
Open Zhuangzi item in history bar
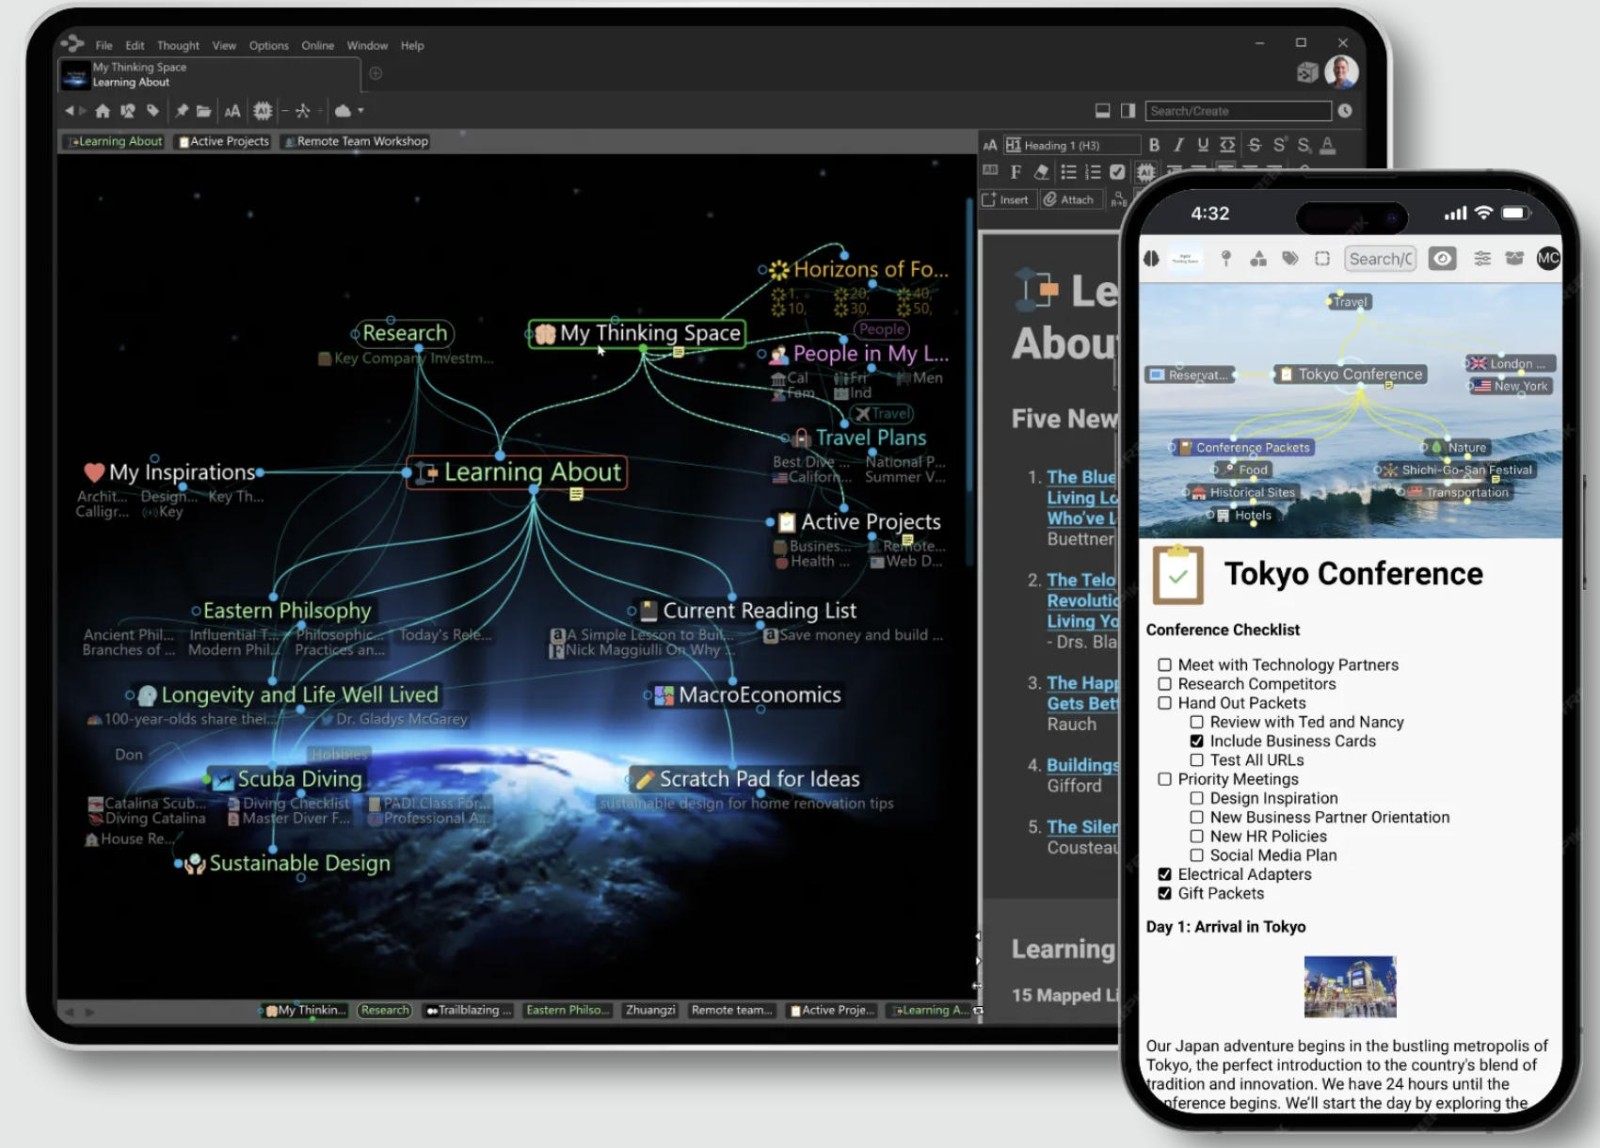pos(650,1010)
